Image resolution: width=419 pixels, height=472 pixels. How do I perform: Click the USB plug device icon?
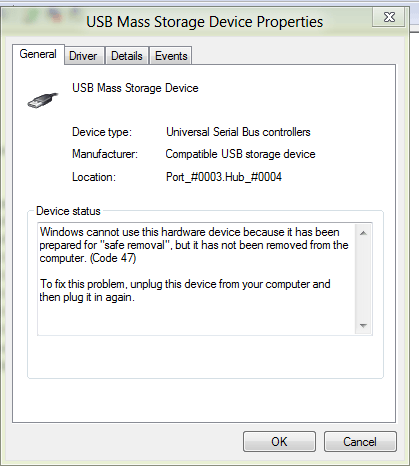click(x=43, y=100)
